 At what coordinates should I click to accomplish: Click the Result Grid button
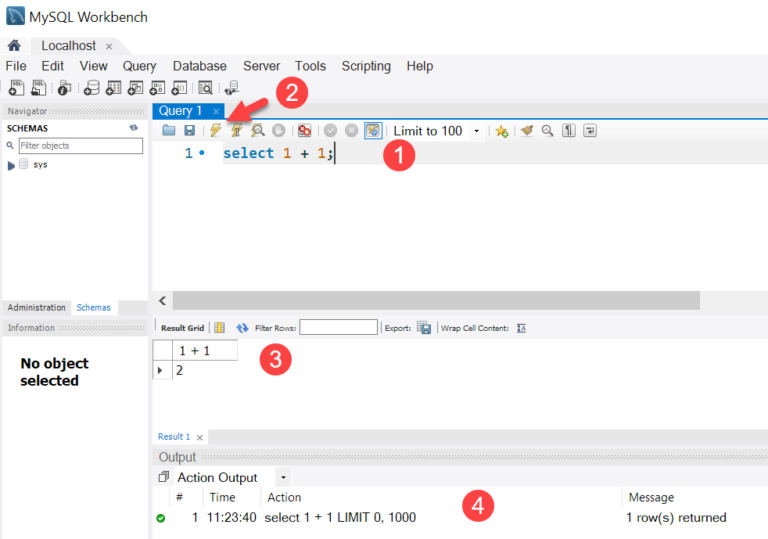(183, 328)
